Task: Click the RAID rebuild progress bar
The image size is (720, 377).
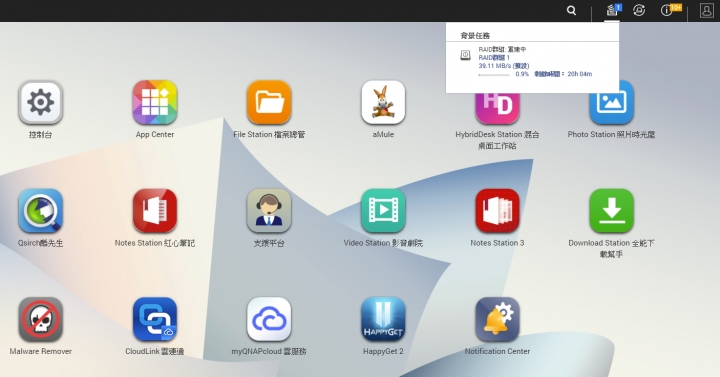Action: (494, 75)
